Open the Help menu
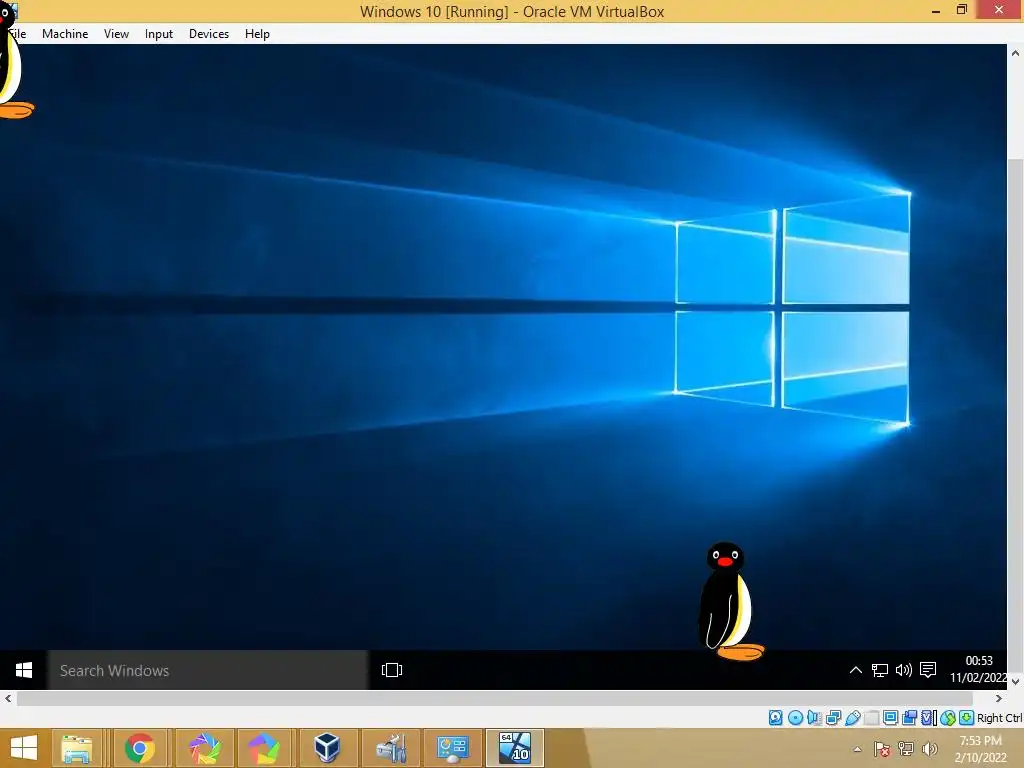Screen dimensions: 1024x768 pos(257,34)
